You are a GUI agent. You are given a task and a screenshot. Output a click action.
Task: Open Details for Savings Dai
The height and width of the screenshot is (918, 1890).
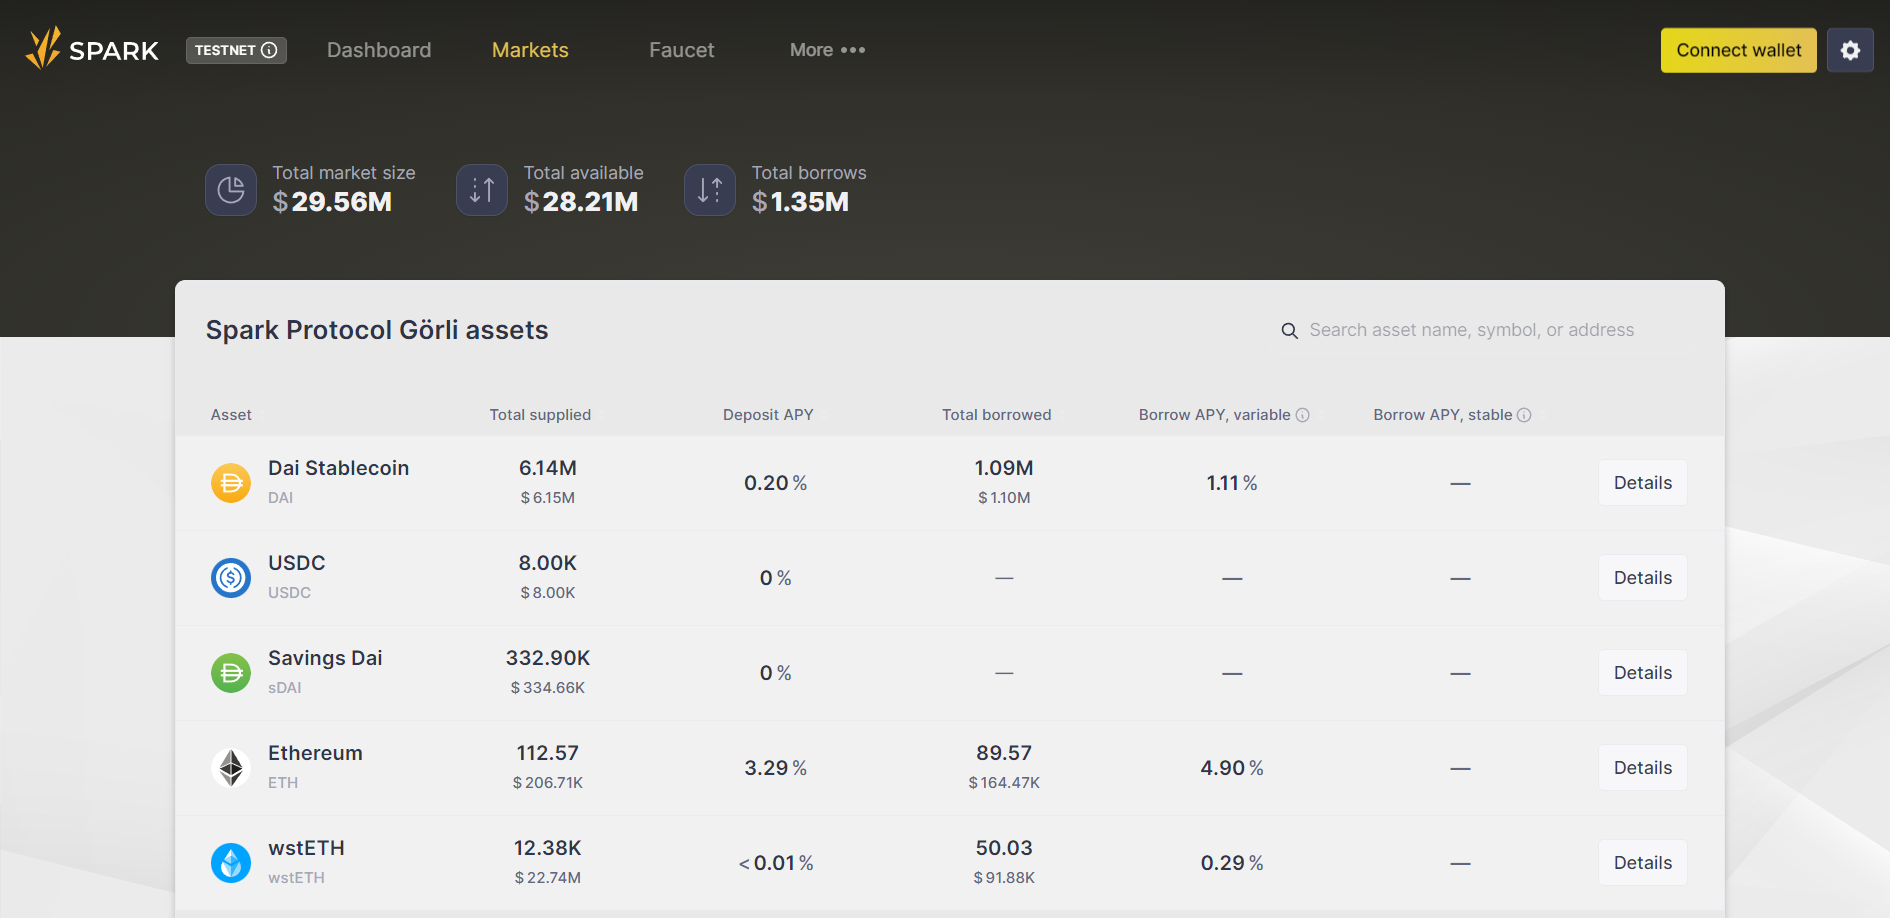coord(1643,673)
